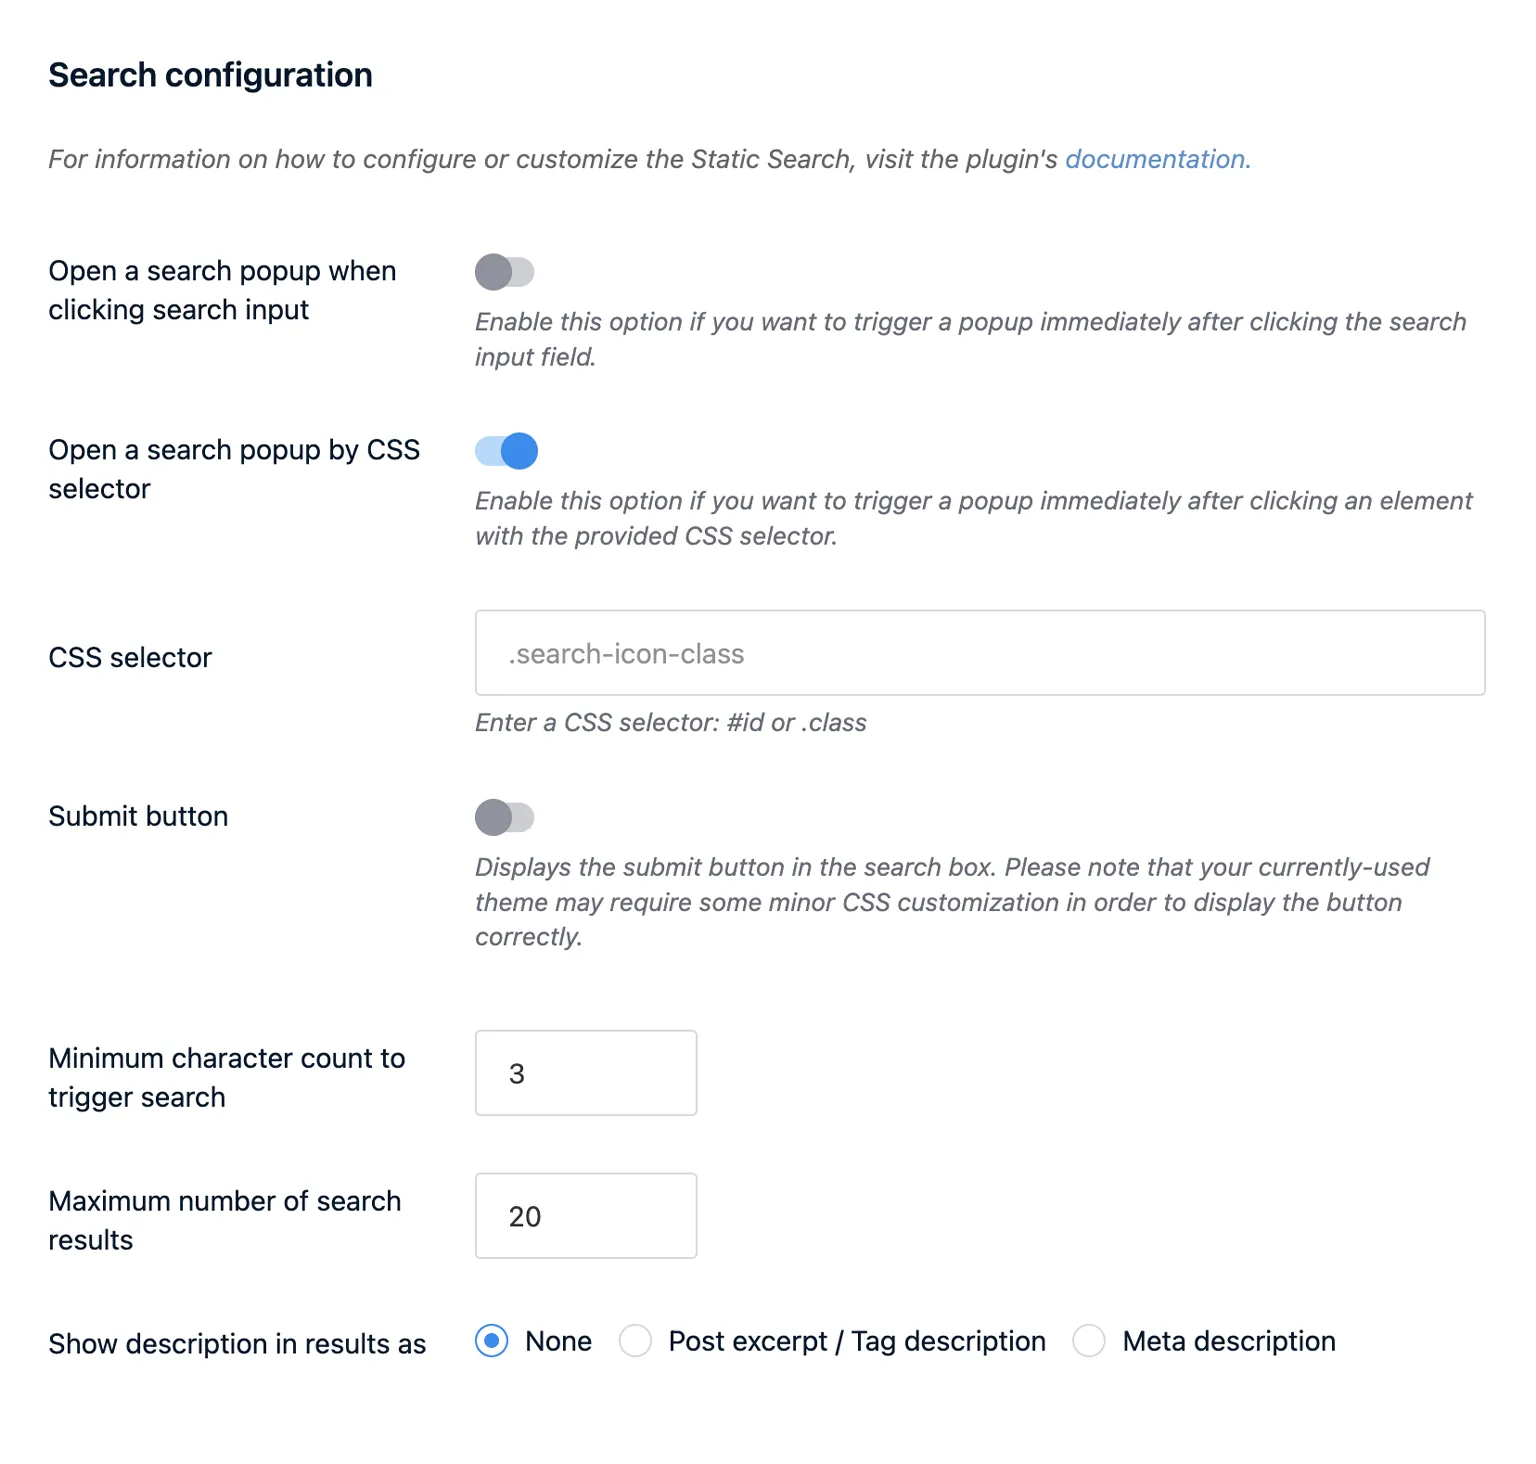Select the None description option

[491, 1341]
